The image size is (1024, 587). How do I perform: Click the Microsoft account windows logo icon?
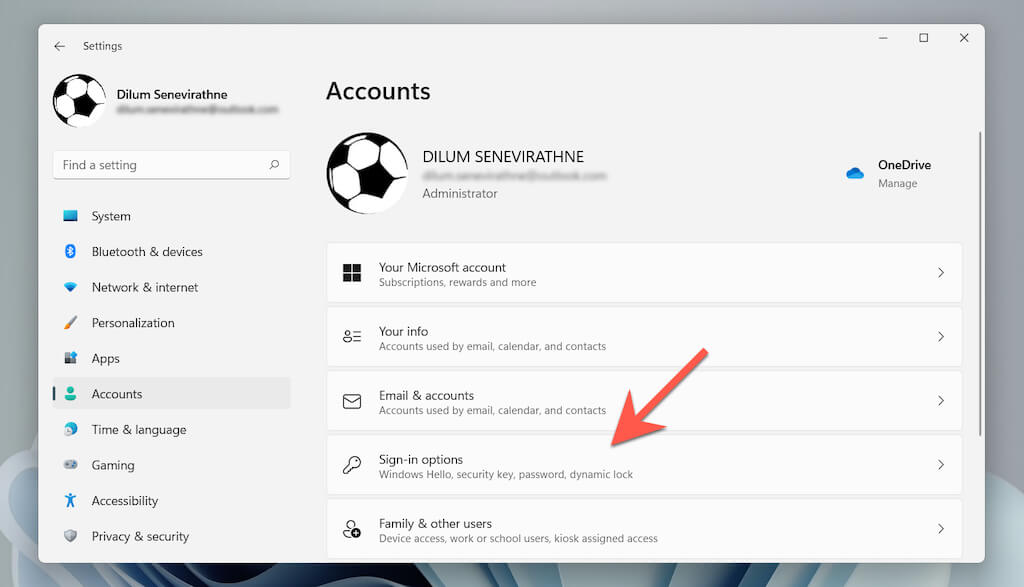tap(352, 273)
